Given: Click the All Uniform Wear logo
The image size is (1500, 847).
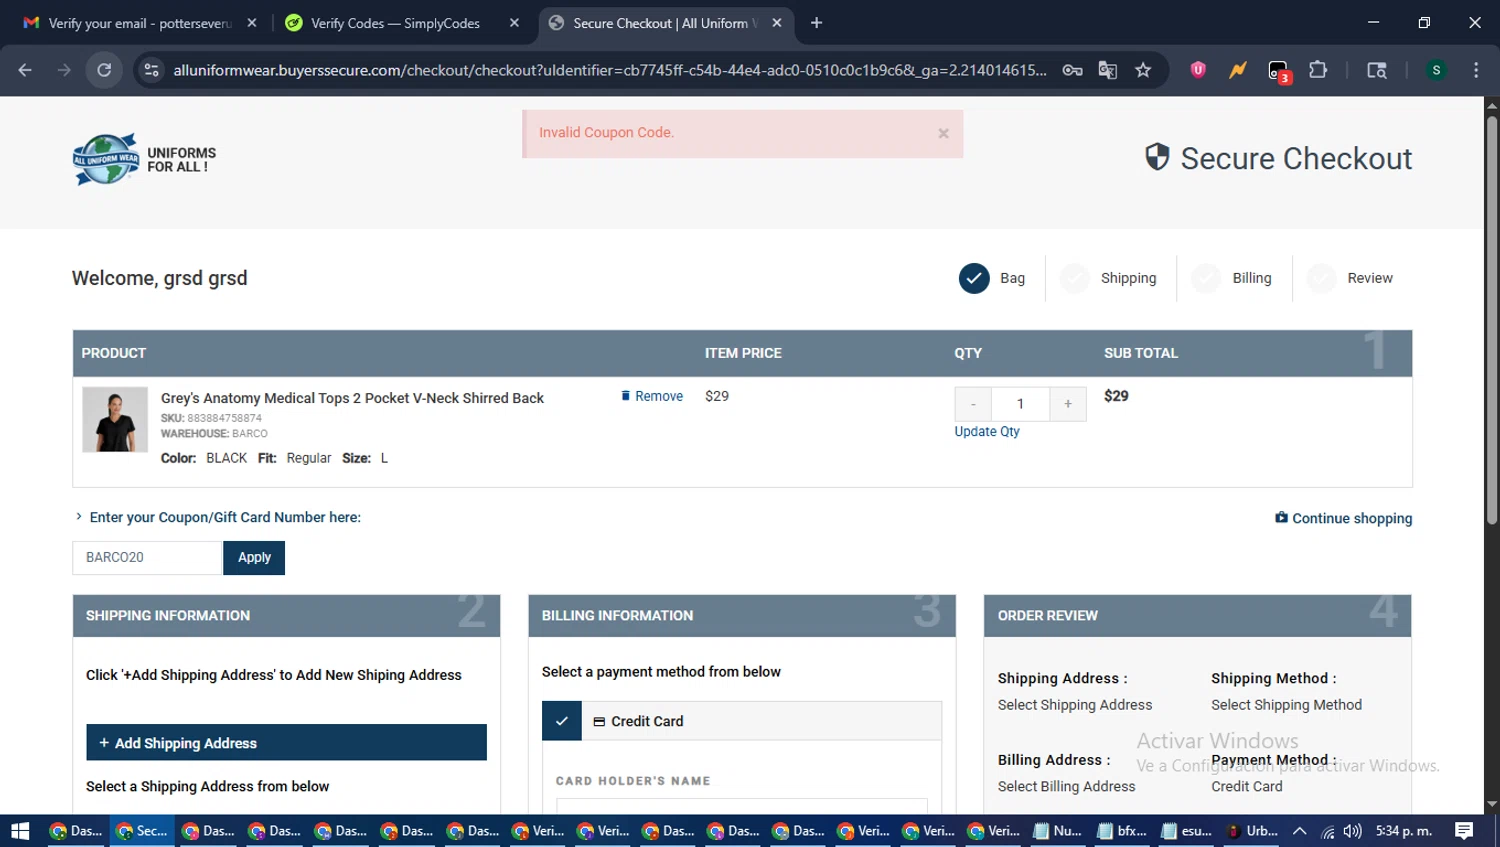Looking at the screenshot, I should (x=144, y=160).
